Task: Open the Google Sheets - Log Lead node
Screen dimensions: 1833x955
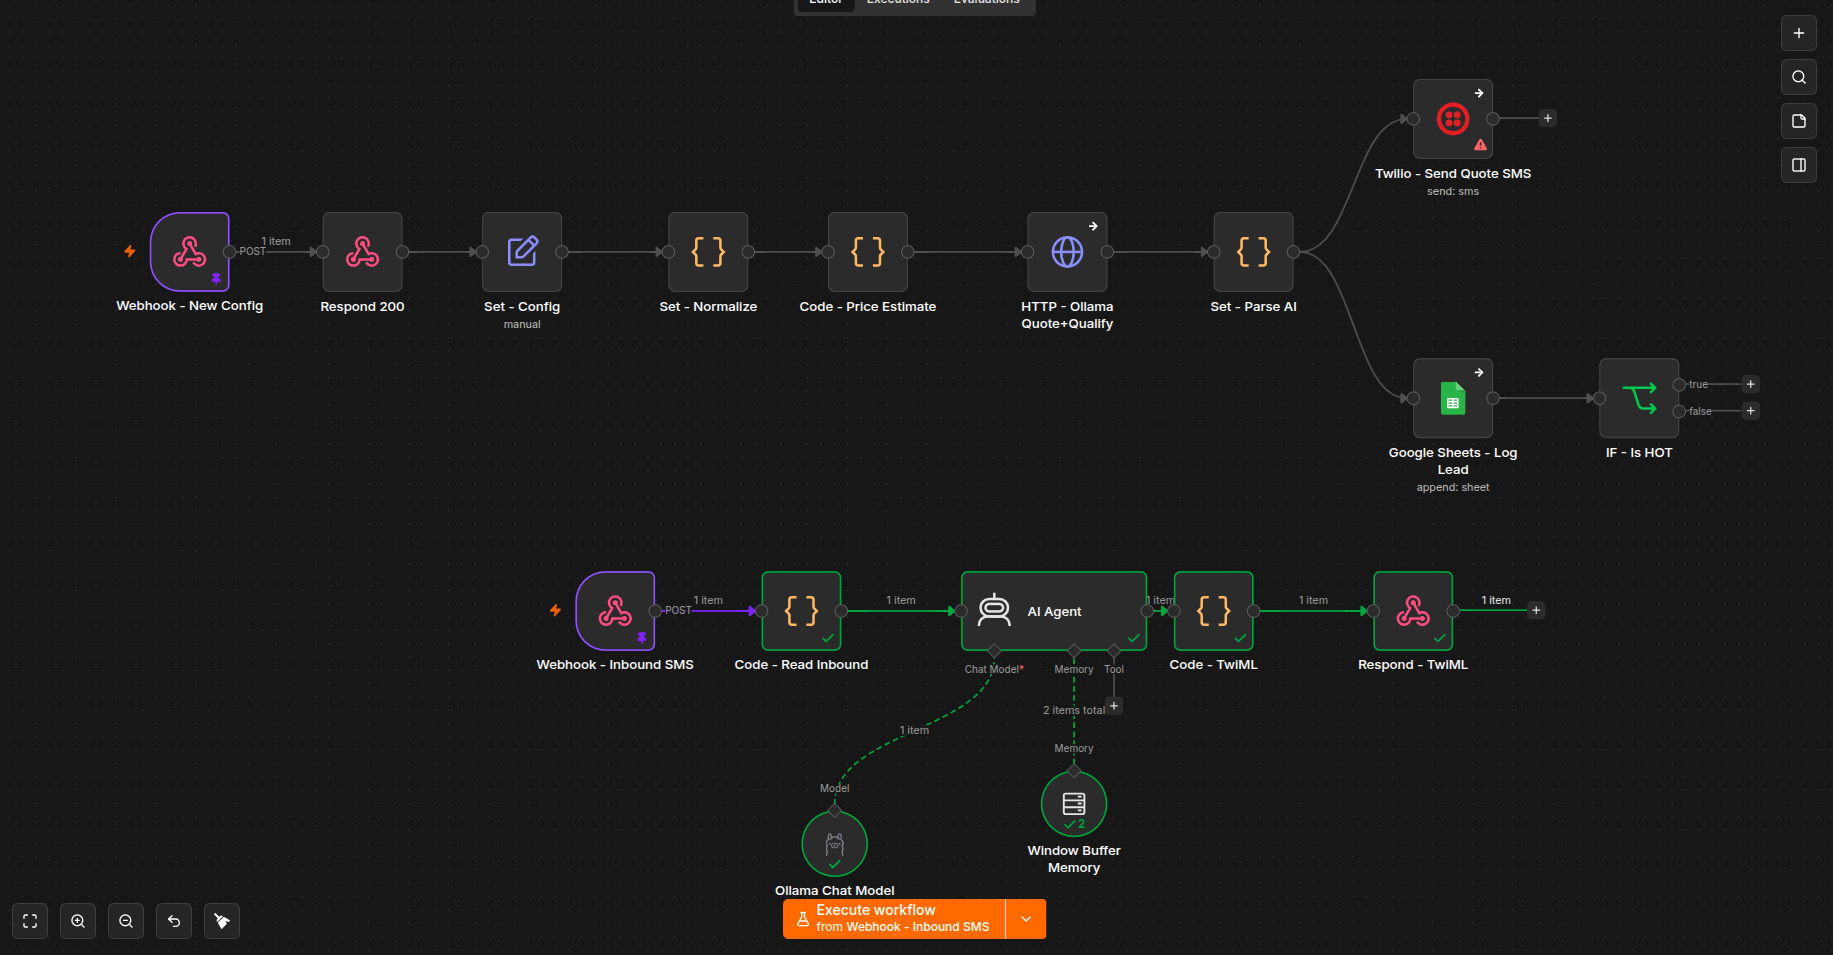Action: 1453,398
